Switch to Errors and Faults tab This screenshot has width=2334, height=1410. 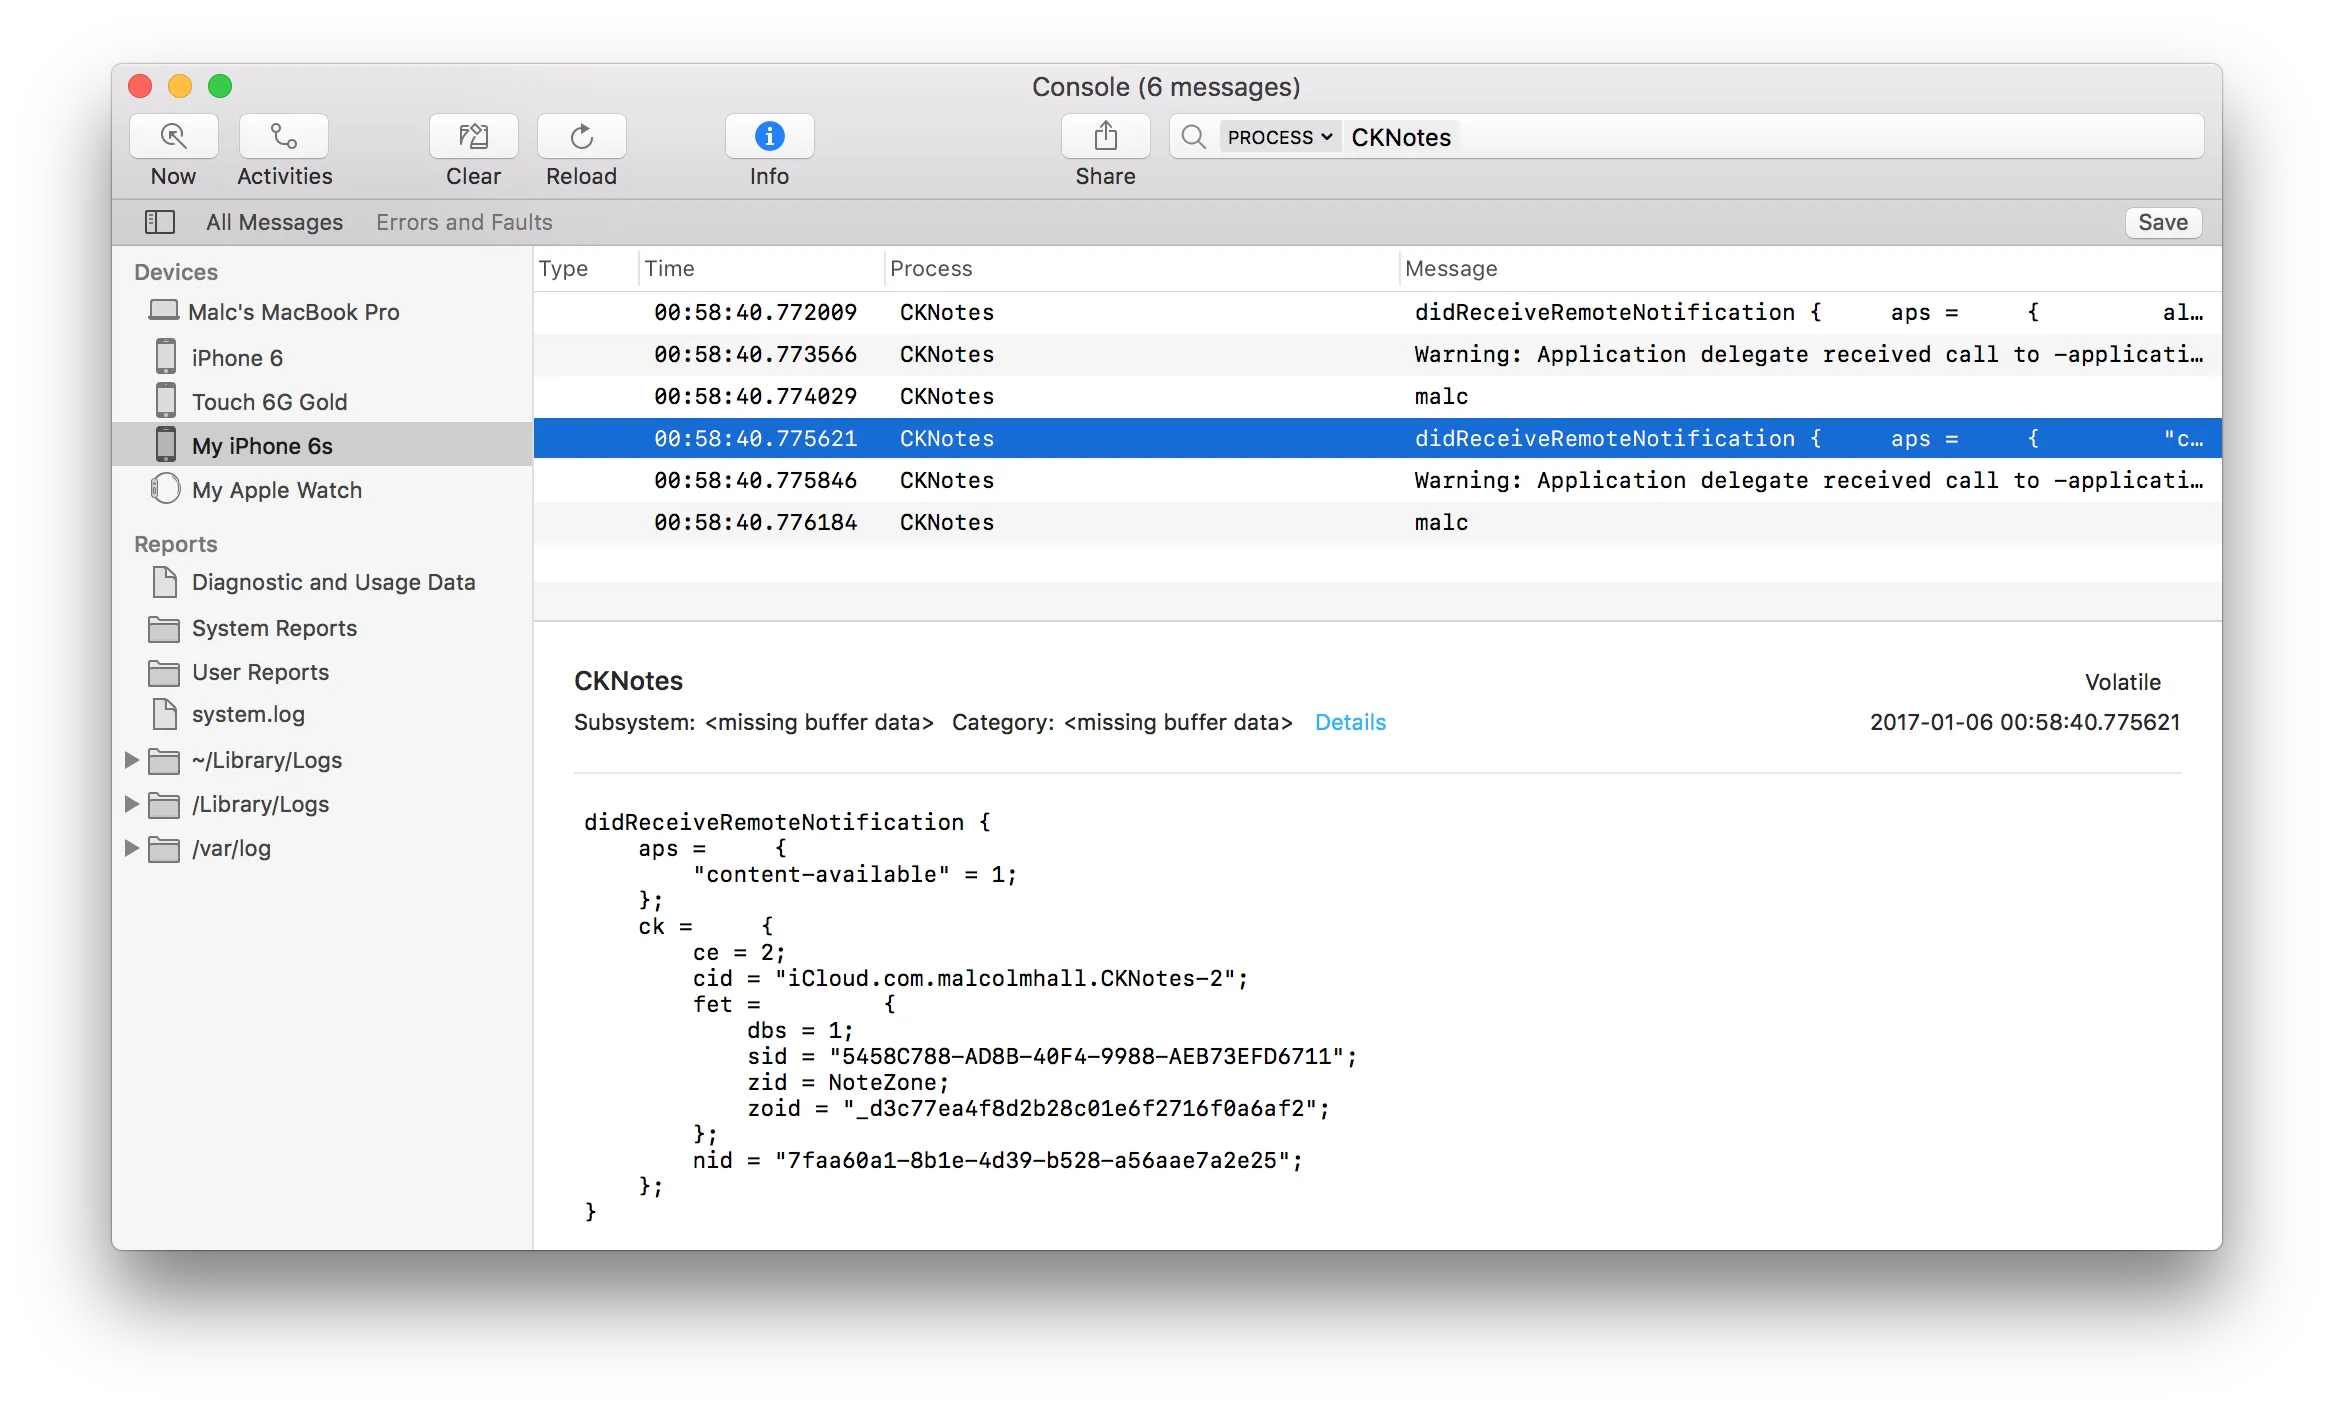tap(464, 222)
